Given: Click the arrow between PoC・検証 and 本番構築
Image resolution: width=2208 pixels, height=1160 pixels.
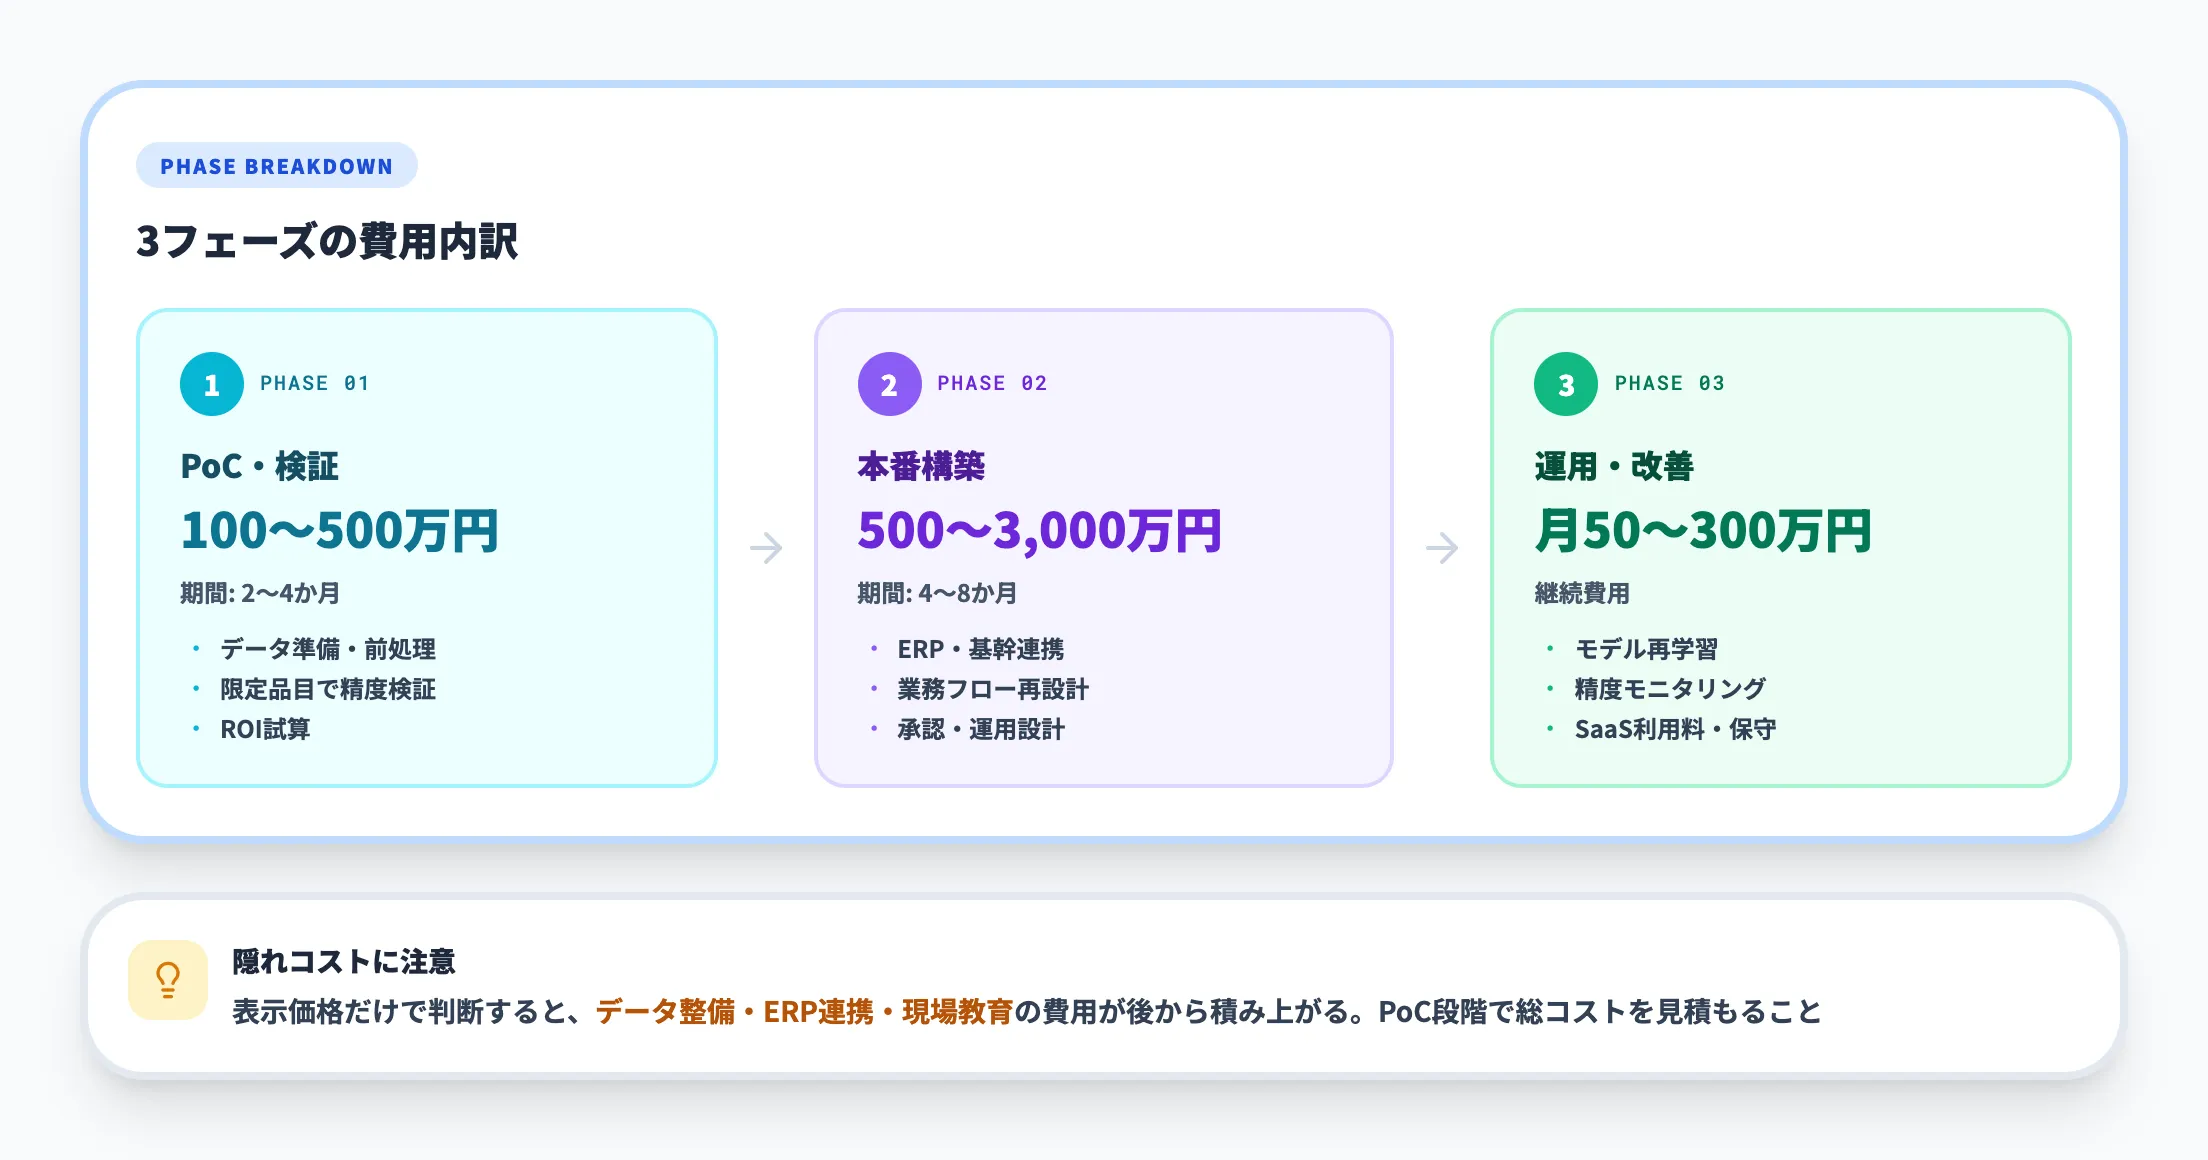Looking at the screenshot, I should click(766, 546).
